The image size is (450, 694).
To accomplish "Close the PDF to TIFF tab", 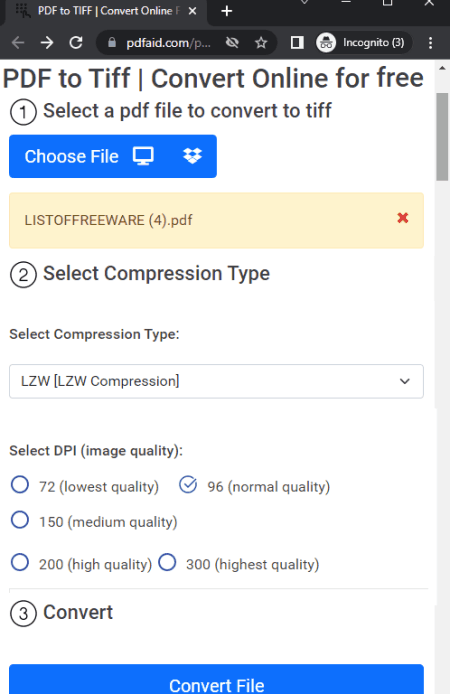I will click(x=192, y=11).
